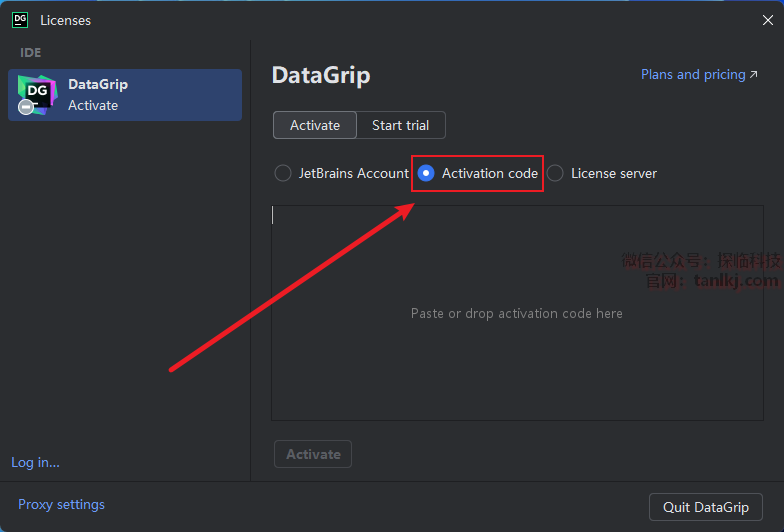The height and width of the screenshot is (532, 784).
Task: Select the License server radio button
Action: coord(555,173)
